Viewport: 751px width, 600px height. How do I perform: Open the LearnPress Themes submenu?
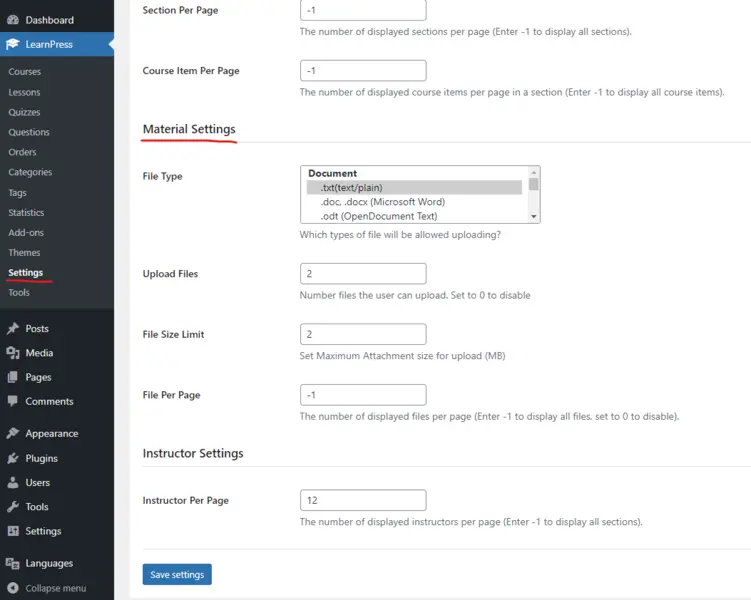24,252
